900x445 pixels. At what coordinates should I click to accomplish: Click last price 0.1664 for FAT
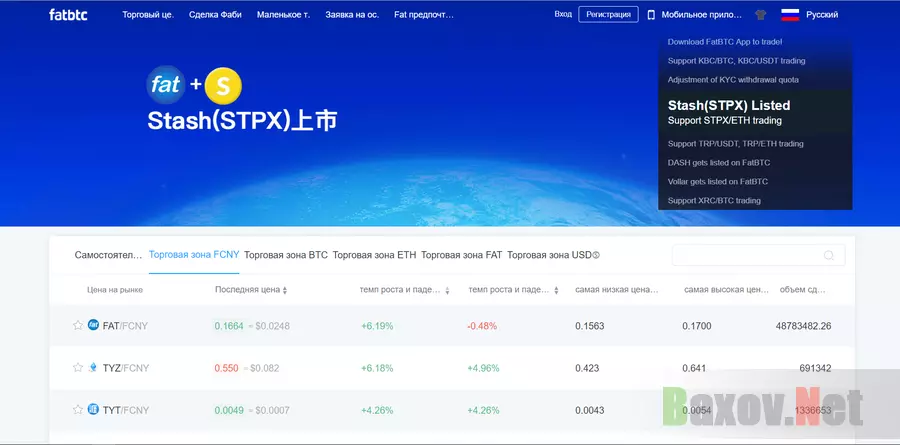pos(229,326)
